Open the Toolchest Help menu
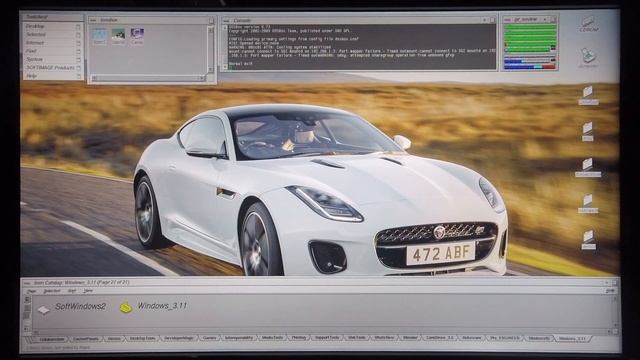 (52, 76)
